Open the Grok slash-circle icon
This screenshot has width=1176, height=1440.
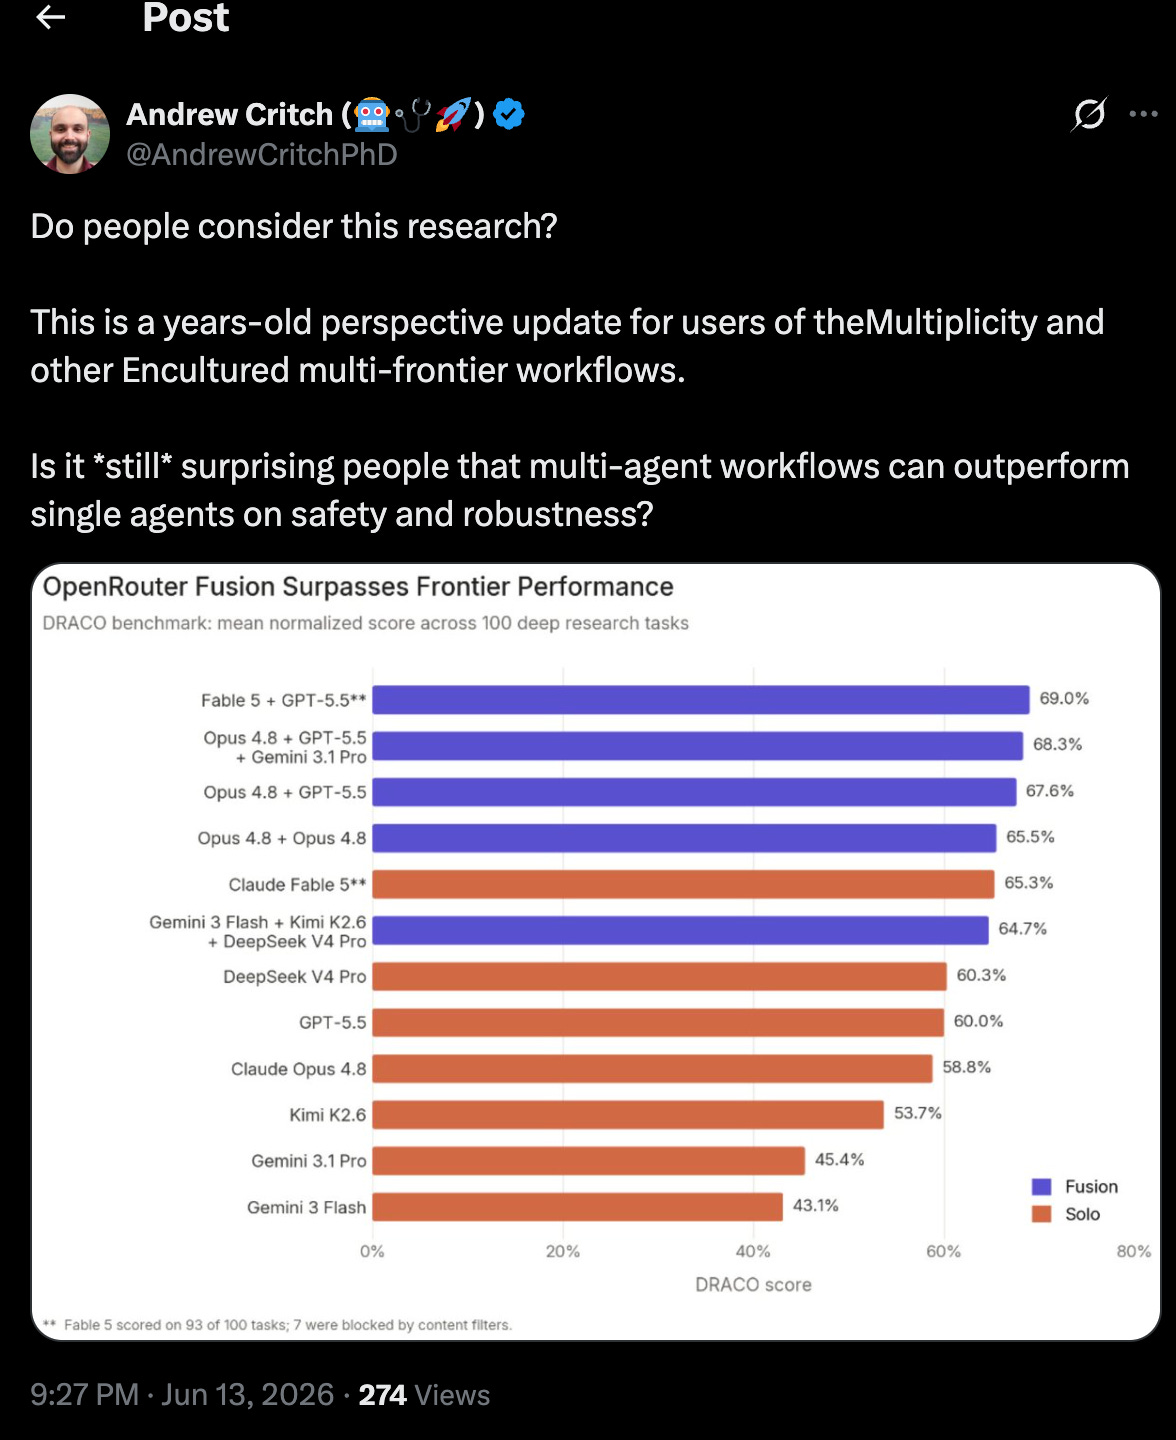[1089, 114]
